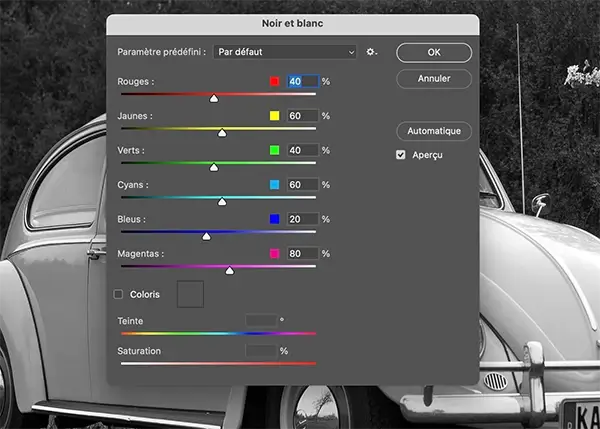Click the Verts percentage field
600x429 pixels.
[x=302, y=150]
